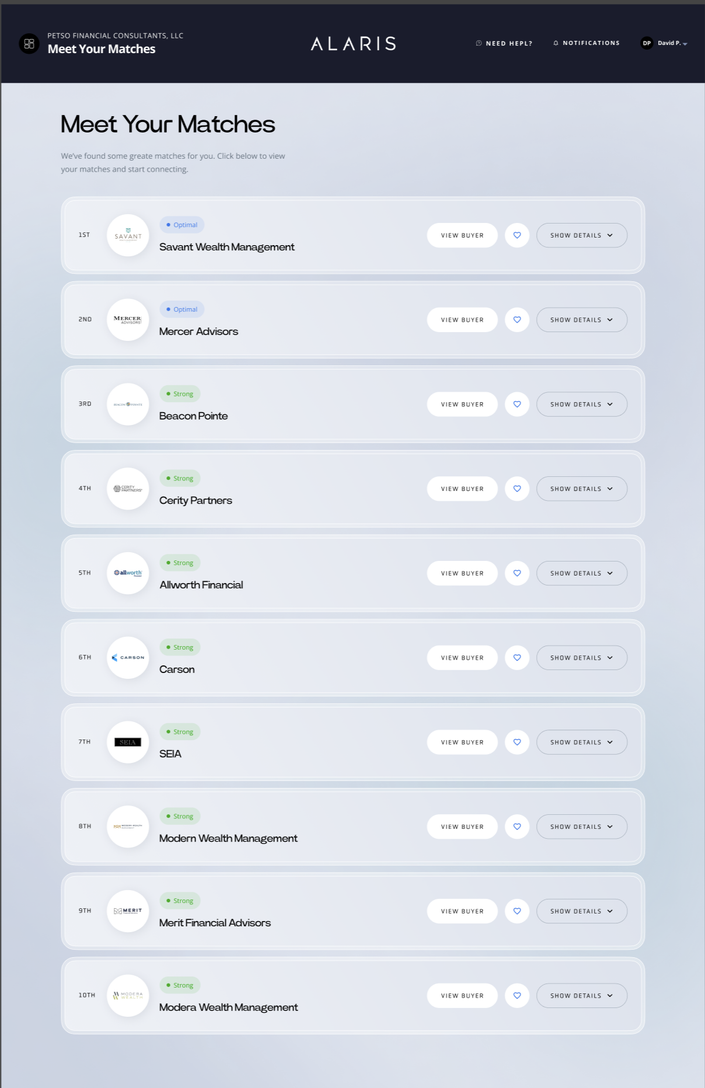
Task: Click the Savant logo thumbnail
Action: 128,235
